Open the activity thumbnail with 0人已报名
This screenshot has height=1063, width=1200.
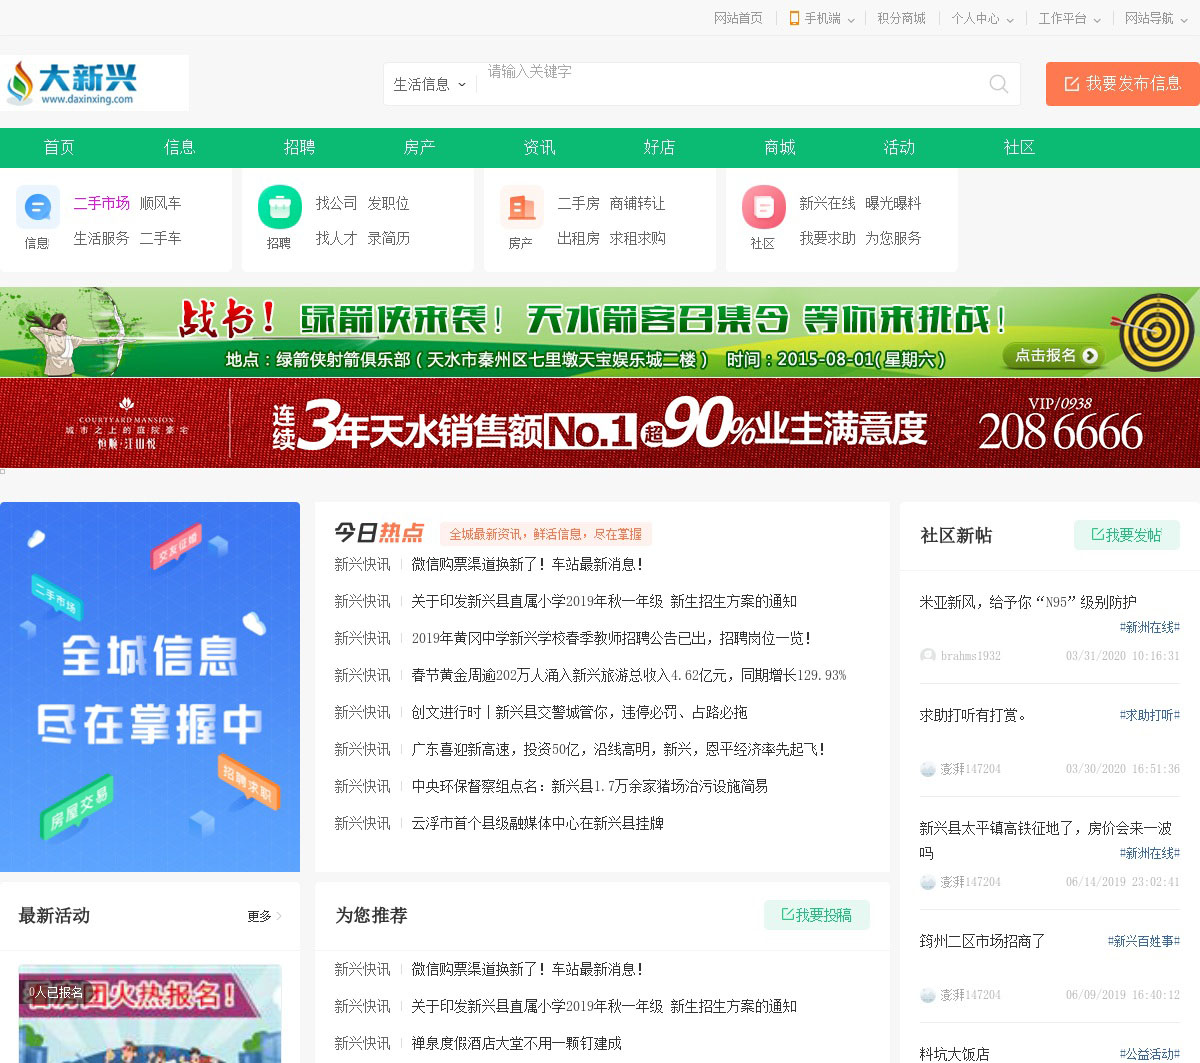point(150,1014)
